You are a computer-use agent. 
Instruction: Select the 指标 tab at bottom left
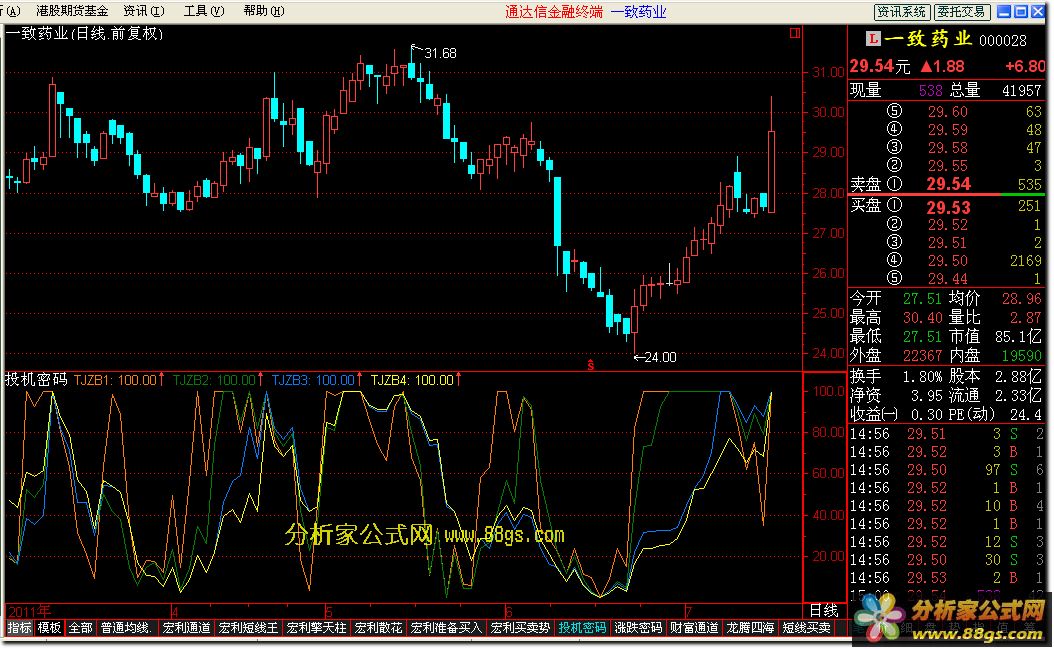coord(19,627)
